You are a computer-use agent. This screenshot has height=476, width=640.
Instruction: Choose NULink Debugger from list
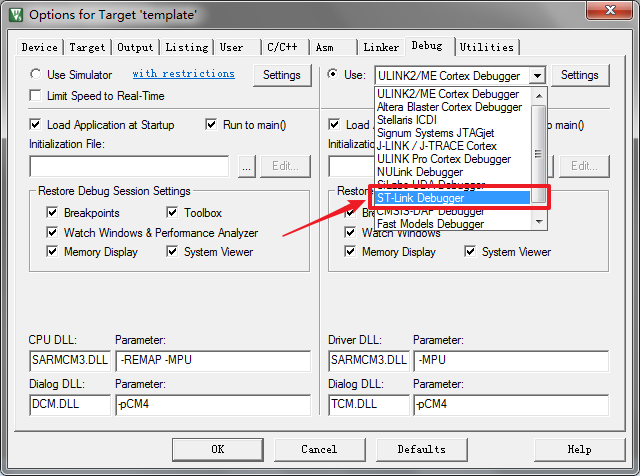point(452,172)
